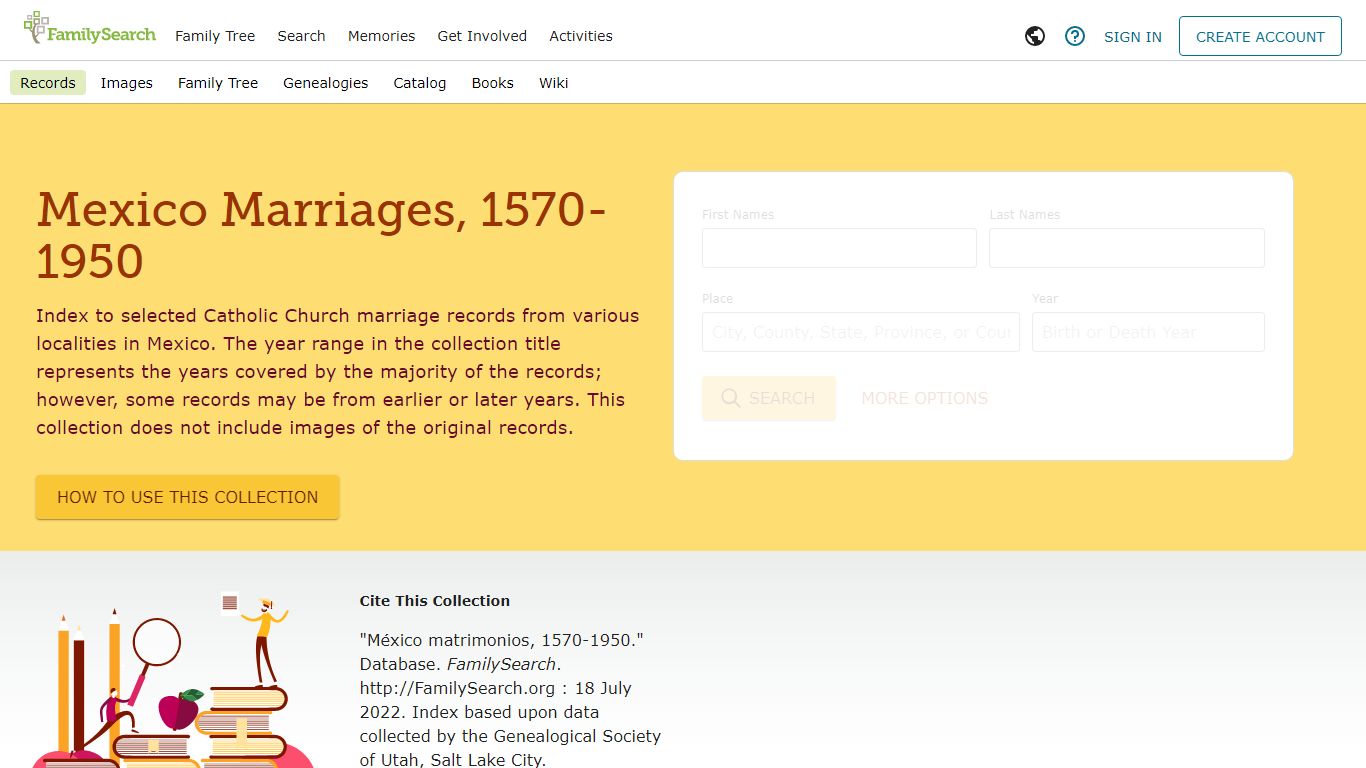Open the language globe icon

[1034, 36]
